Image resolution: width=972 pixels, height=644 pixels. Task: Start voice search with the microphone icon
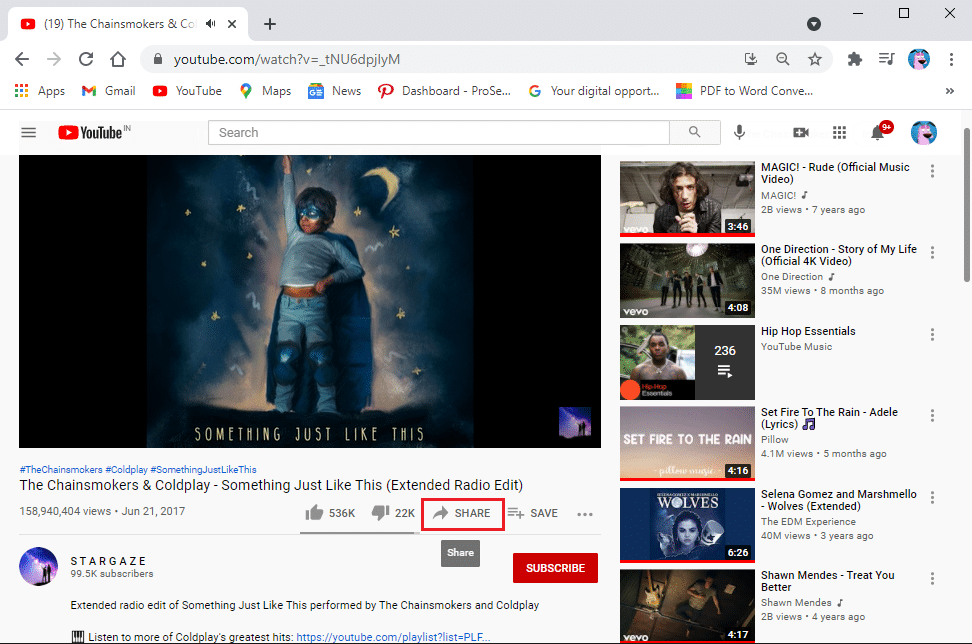pyautogui.click(x=740, y=133)
